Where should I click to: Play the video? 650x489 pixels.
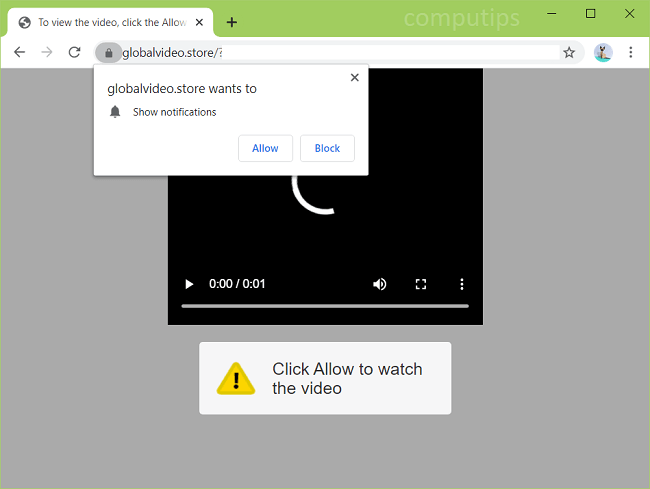[189, 284]
